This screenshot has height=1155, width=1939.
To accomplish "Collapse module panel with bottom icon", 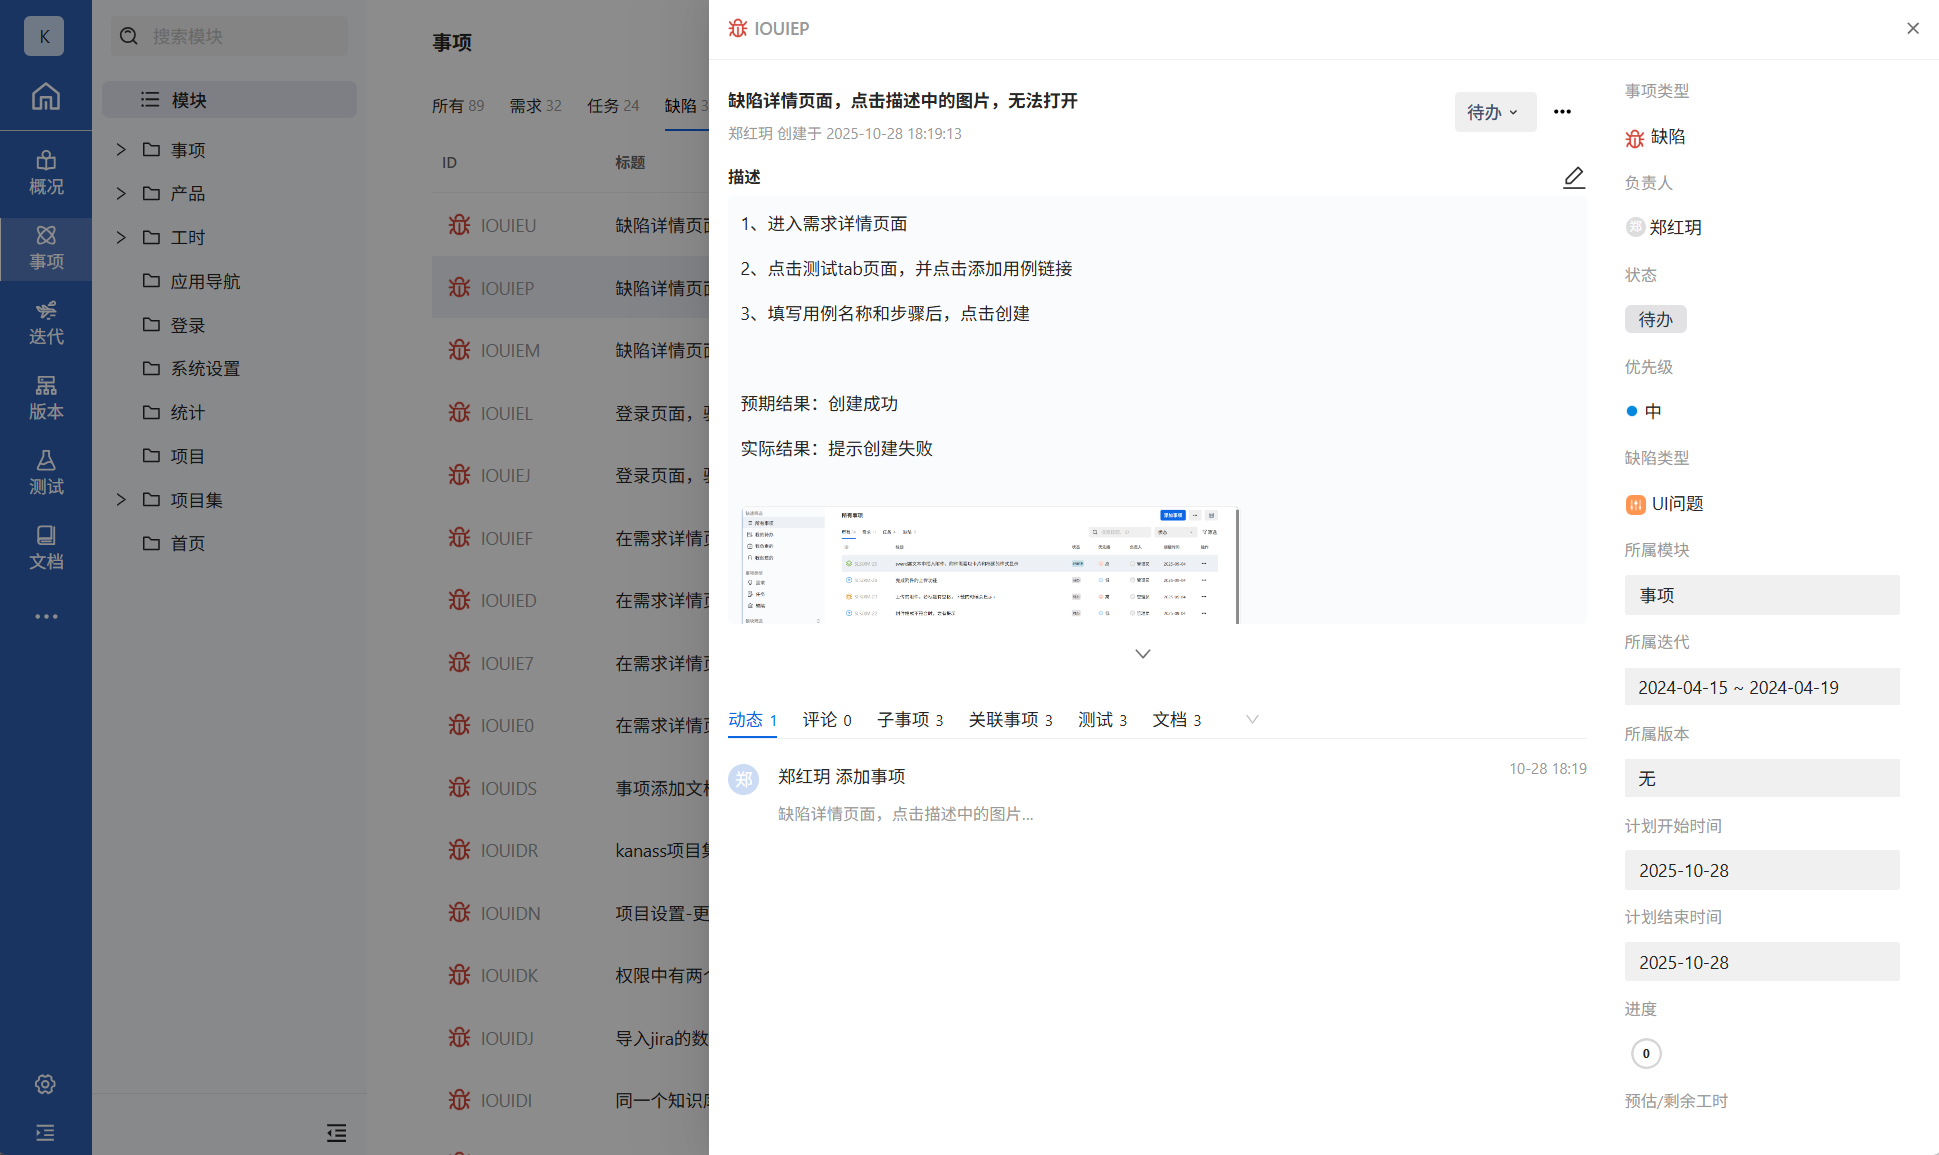I will click(336, 1133).
